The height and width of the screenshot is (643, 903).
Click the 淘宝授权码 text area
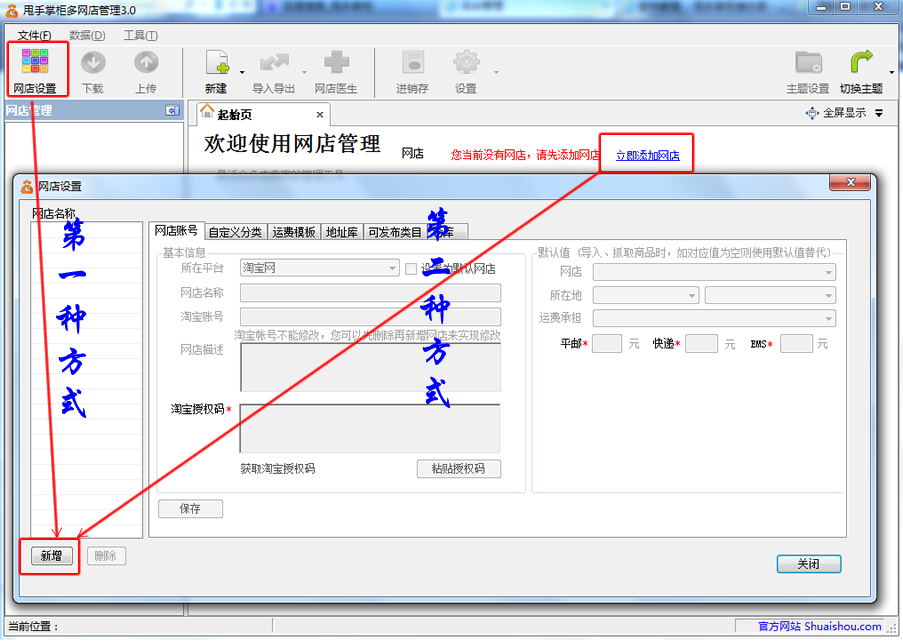[x=370, y=428]
